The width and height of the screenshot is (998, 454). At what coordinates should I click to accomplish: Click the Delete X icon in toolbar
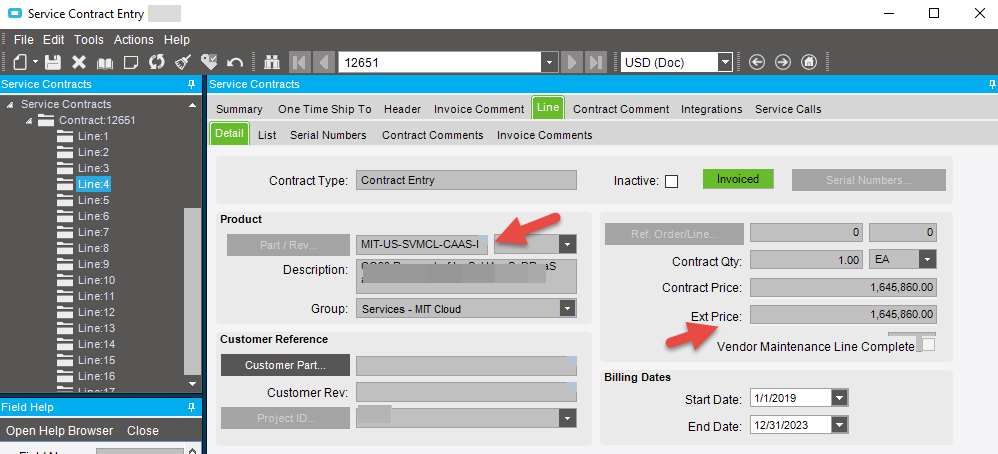(79, 62)
